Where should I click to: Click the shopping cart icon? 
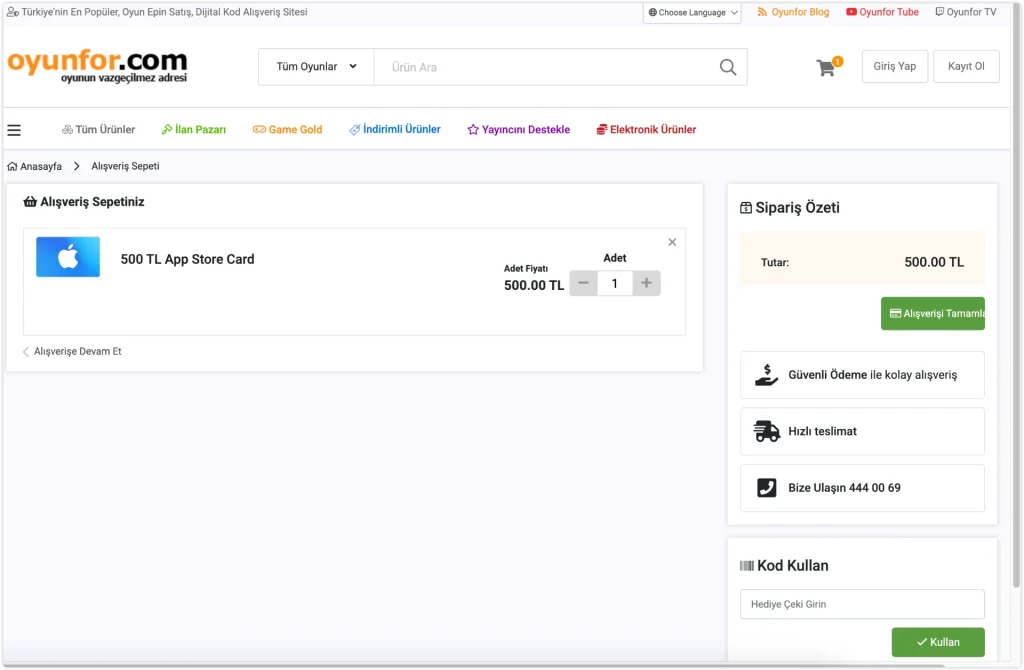point(827,67)
